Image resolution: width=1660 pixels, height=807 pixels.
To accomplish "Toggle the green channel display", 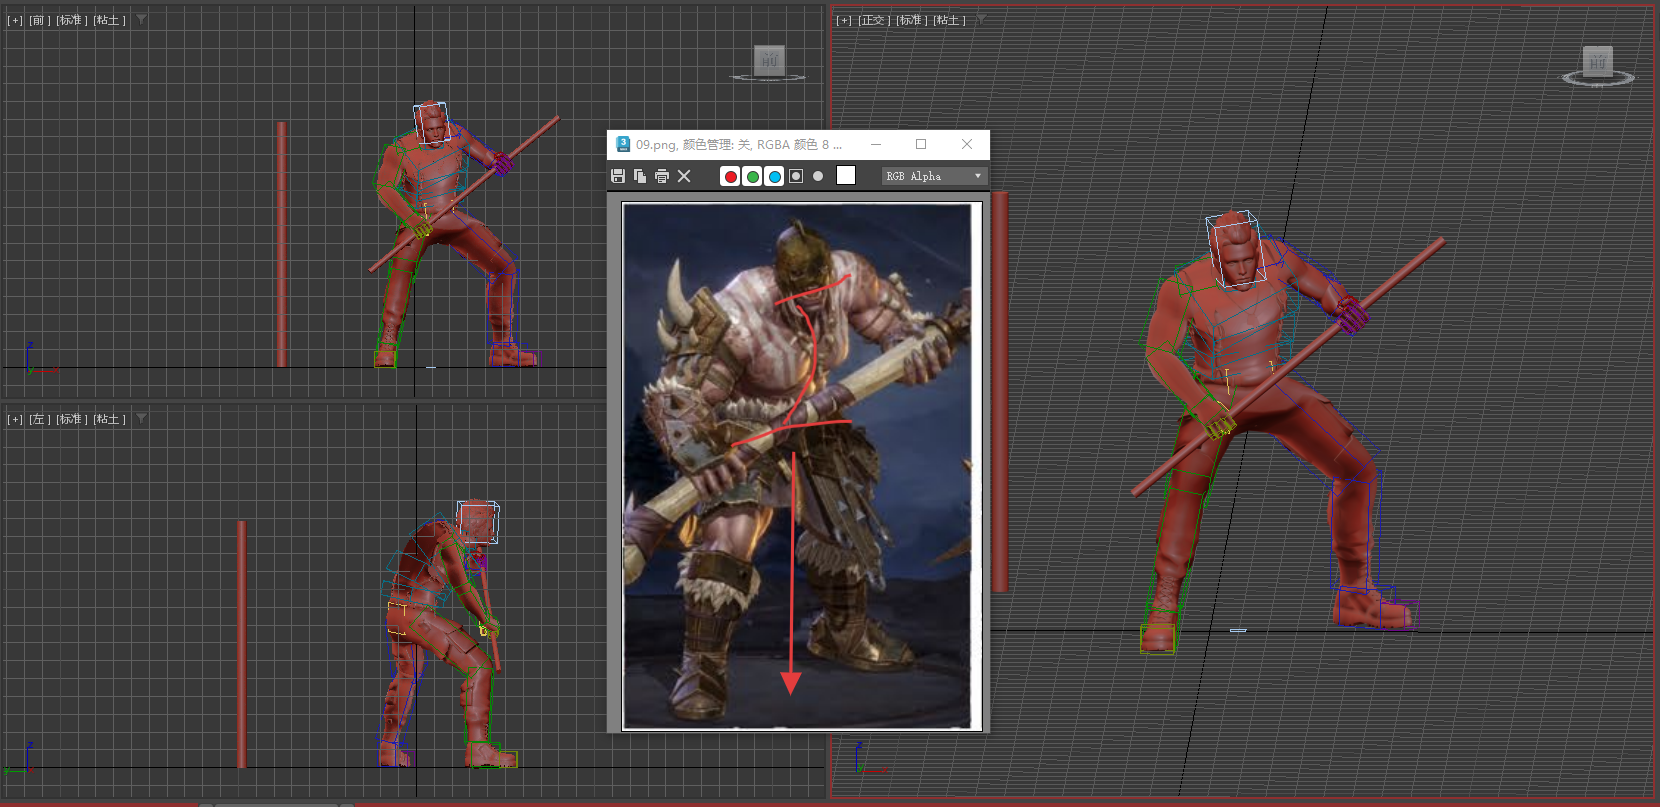I will click(x=752, y=176).
